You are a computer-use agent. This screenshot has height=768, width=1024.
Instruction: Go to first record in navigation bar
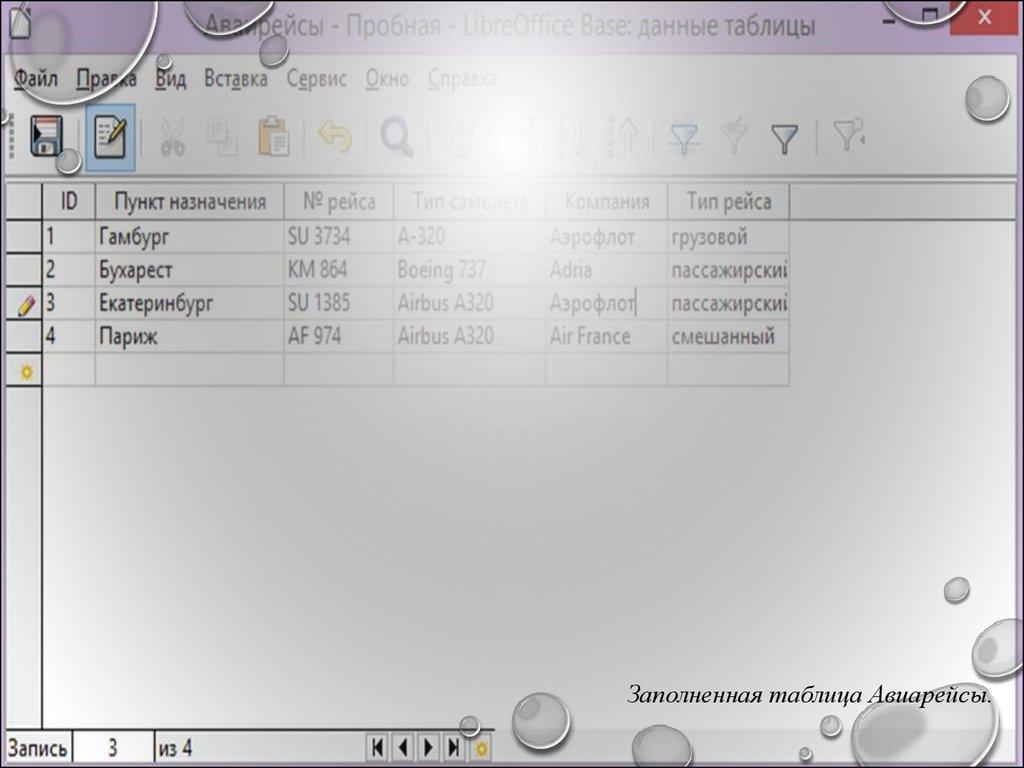(377, 747)
